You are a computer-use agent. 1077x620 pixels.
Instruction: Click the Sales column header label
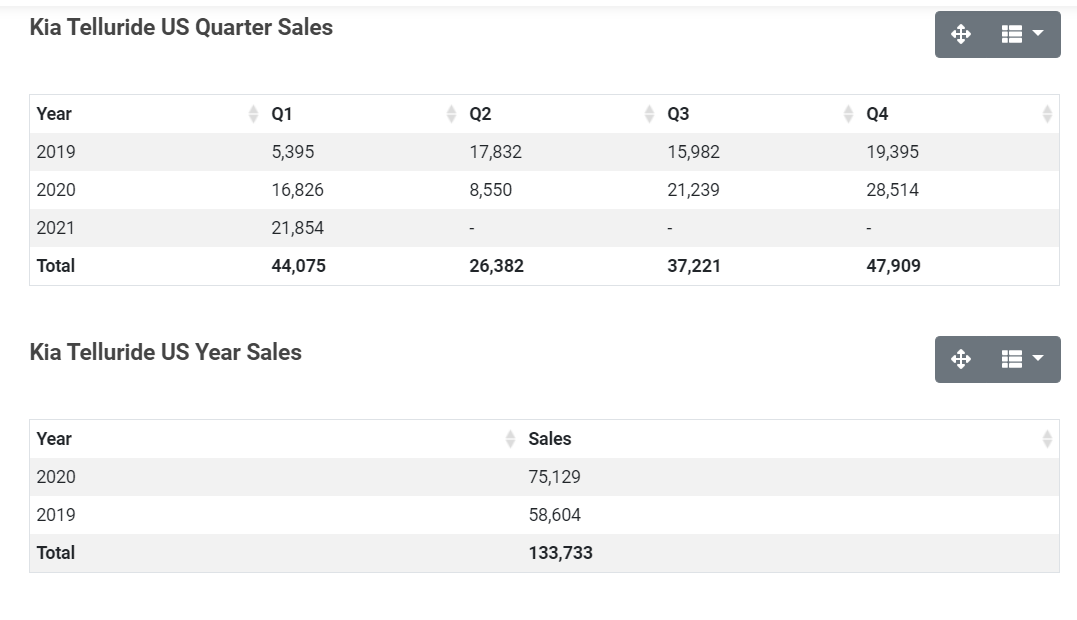tap(550, 439)
